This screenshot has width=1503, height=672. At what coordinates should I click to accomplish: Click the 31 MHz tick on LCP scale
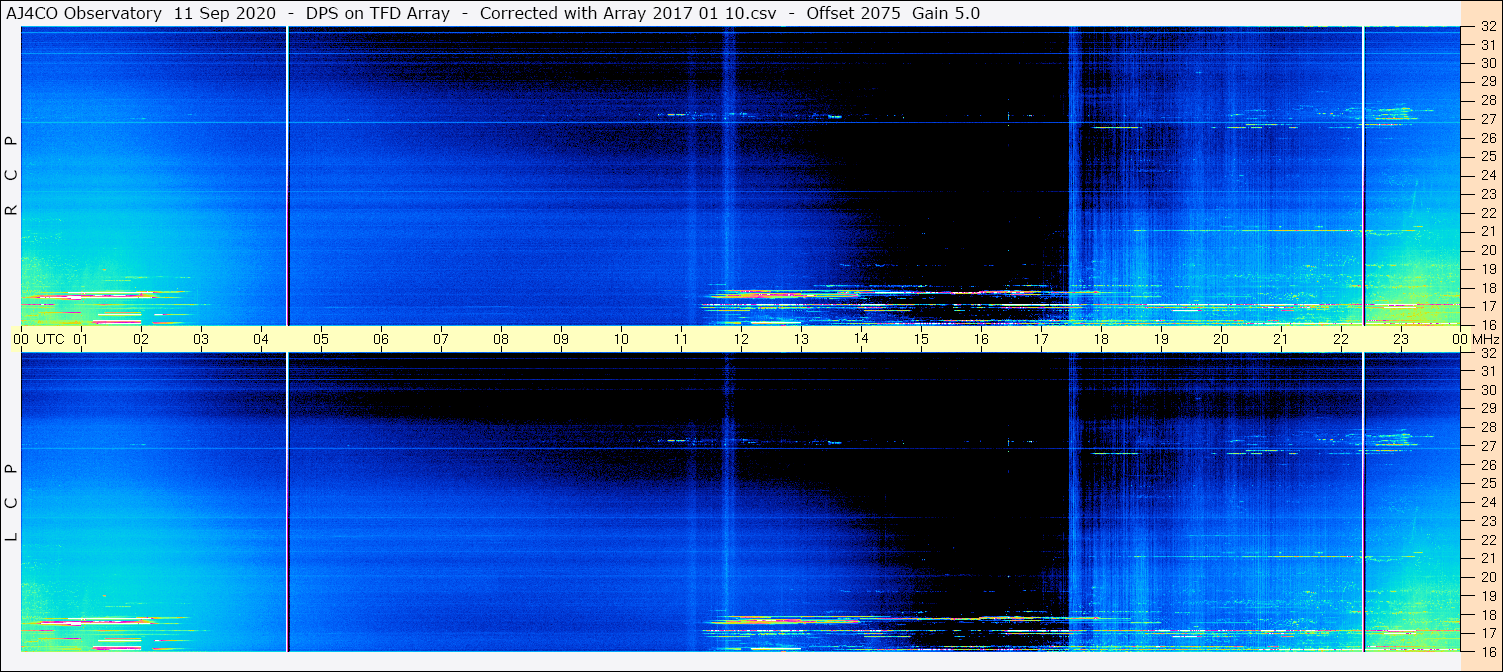tap(1488, 371)
